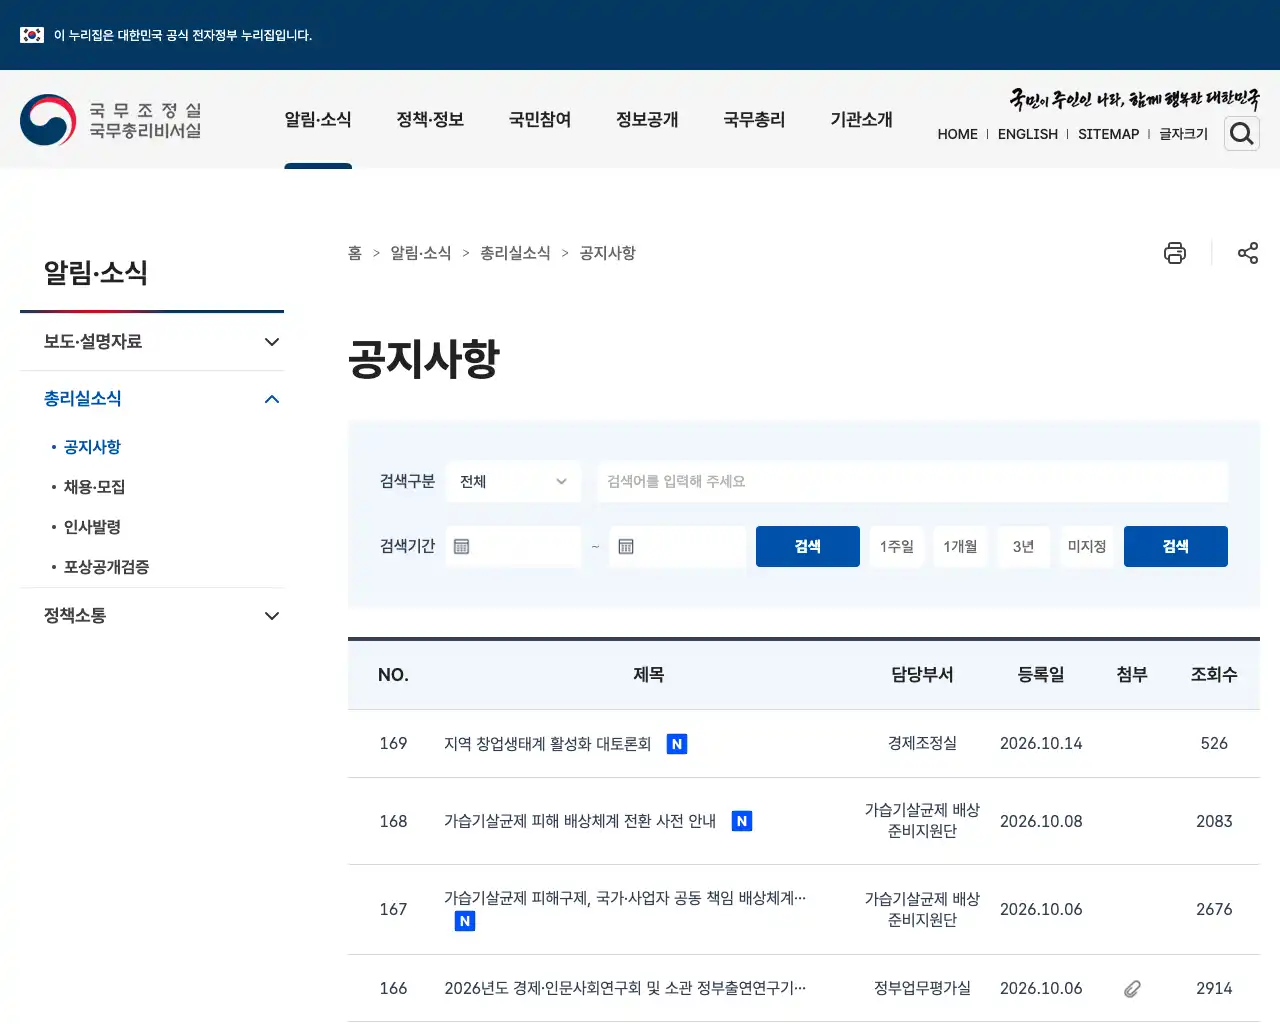Click the 검색 button after 미지정

1176,547
